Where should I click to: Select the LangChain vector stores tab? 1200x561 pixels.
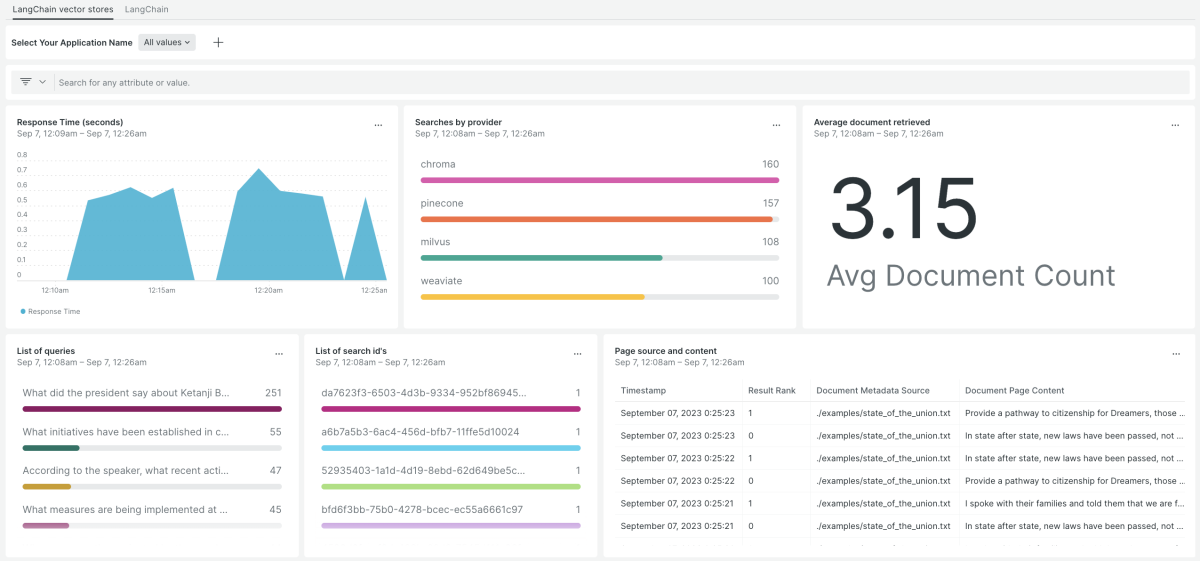click(x=62, y=9)
